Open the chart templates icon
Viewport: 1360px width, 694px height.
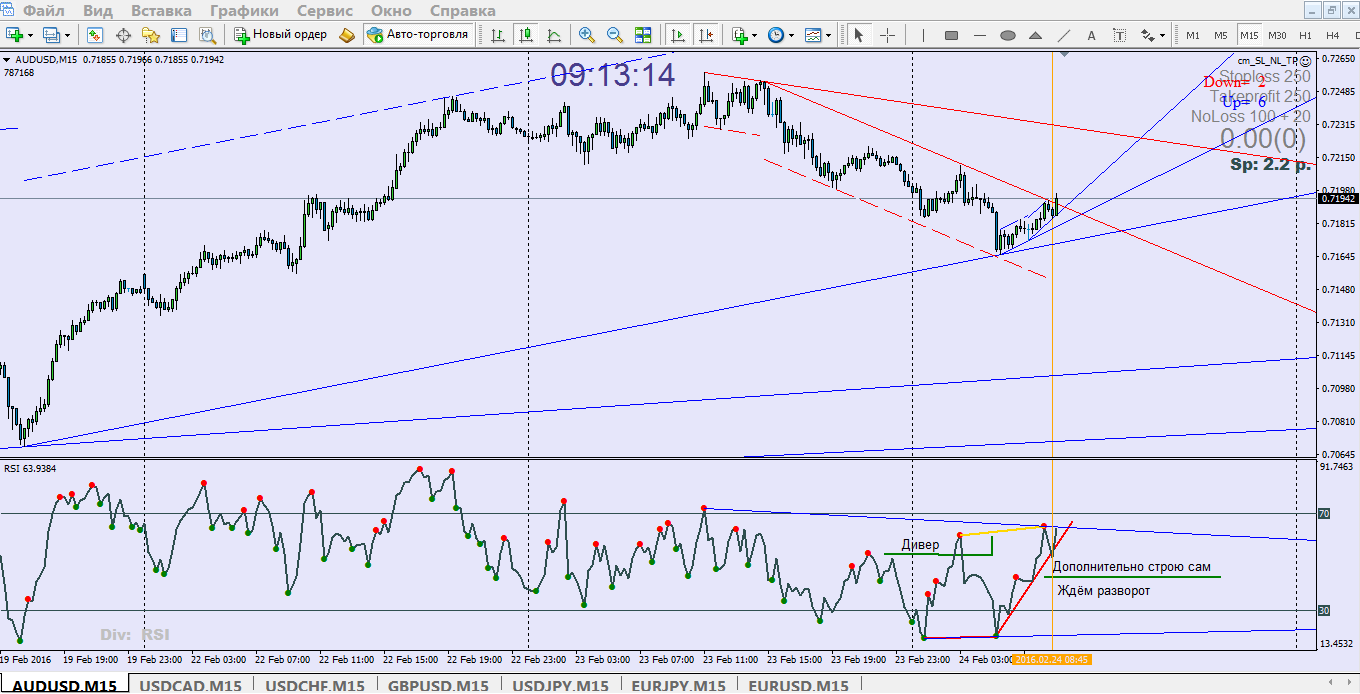(812, 35)
